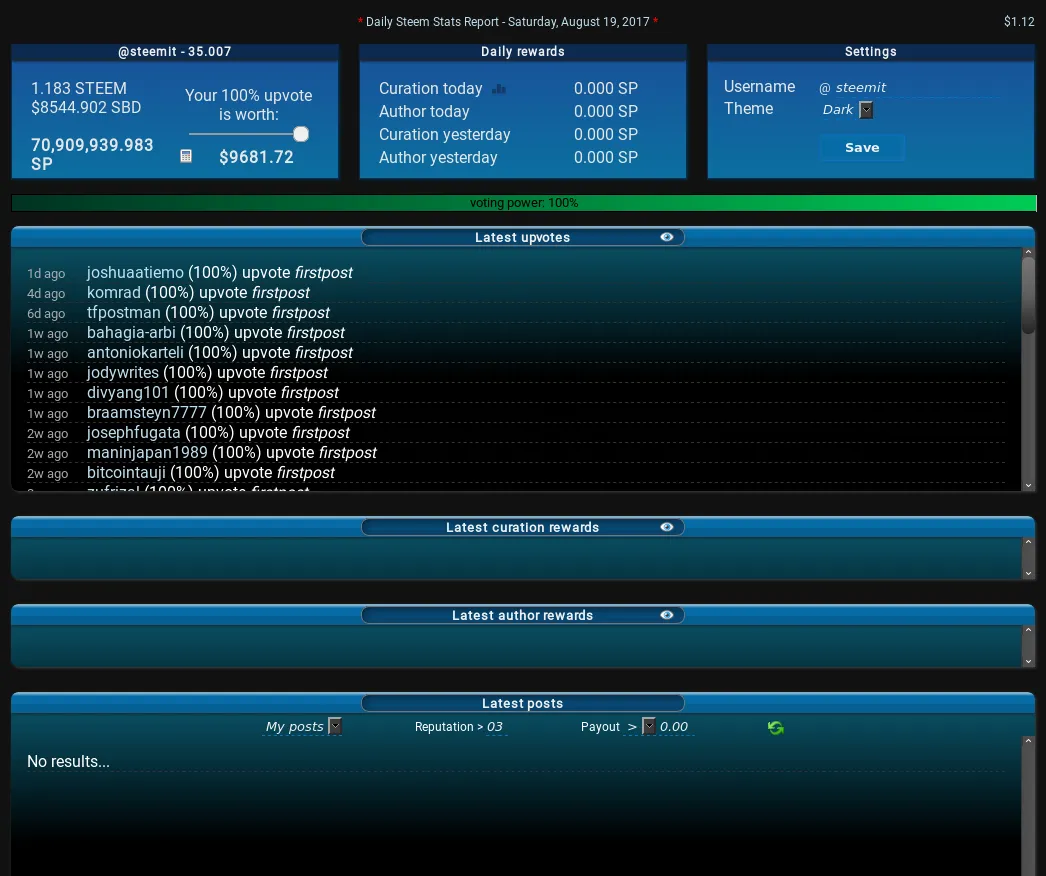Open the Payout comparison dropdown
Screen dimensions: 1046x876
coord(649,726)
